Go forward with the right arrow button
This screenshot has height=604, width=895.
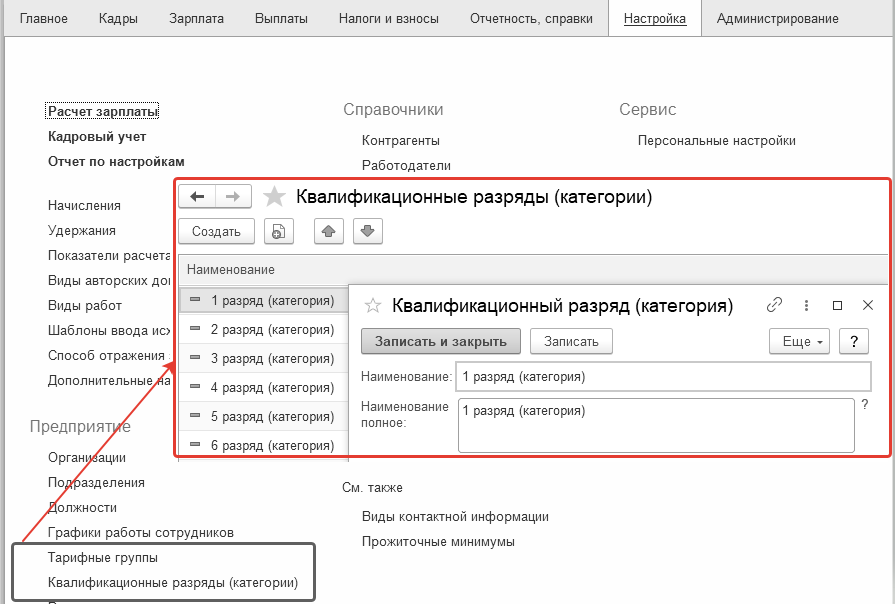233,197
